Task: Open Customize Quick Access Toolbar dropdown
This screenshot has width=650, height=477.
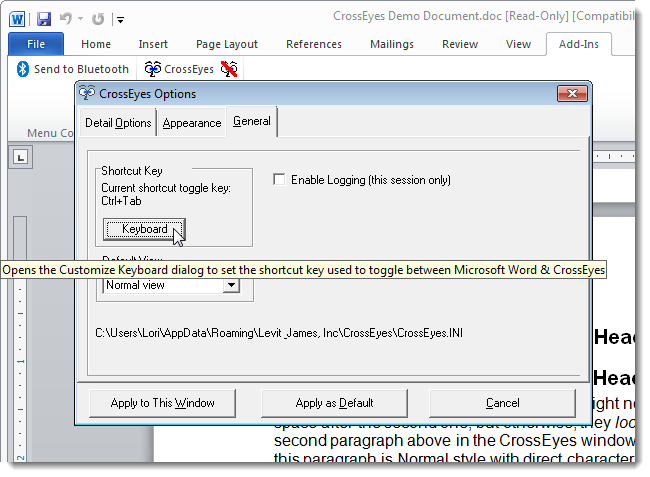Action: coord(120,19)
